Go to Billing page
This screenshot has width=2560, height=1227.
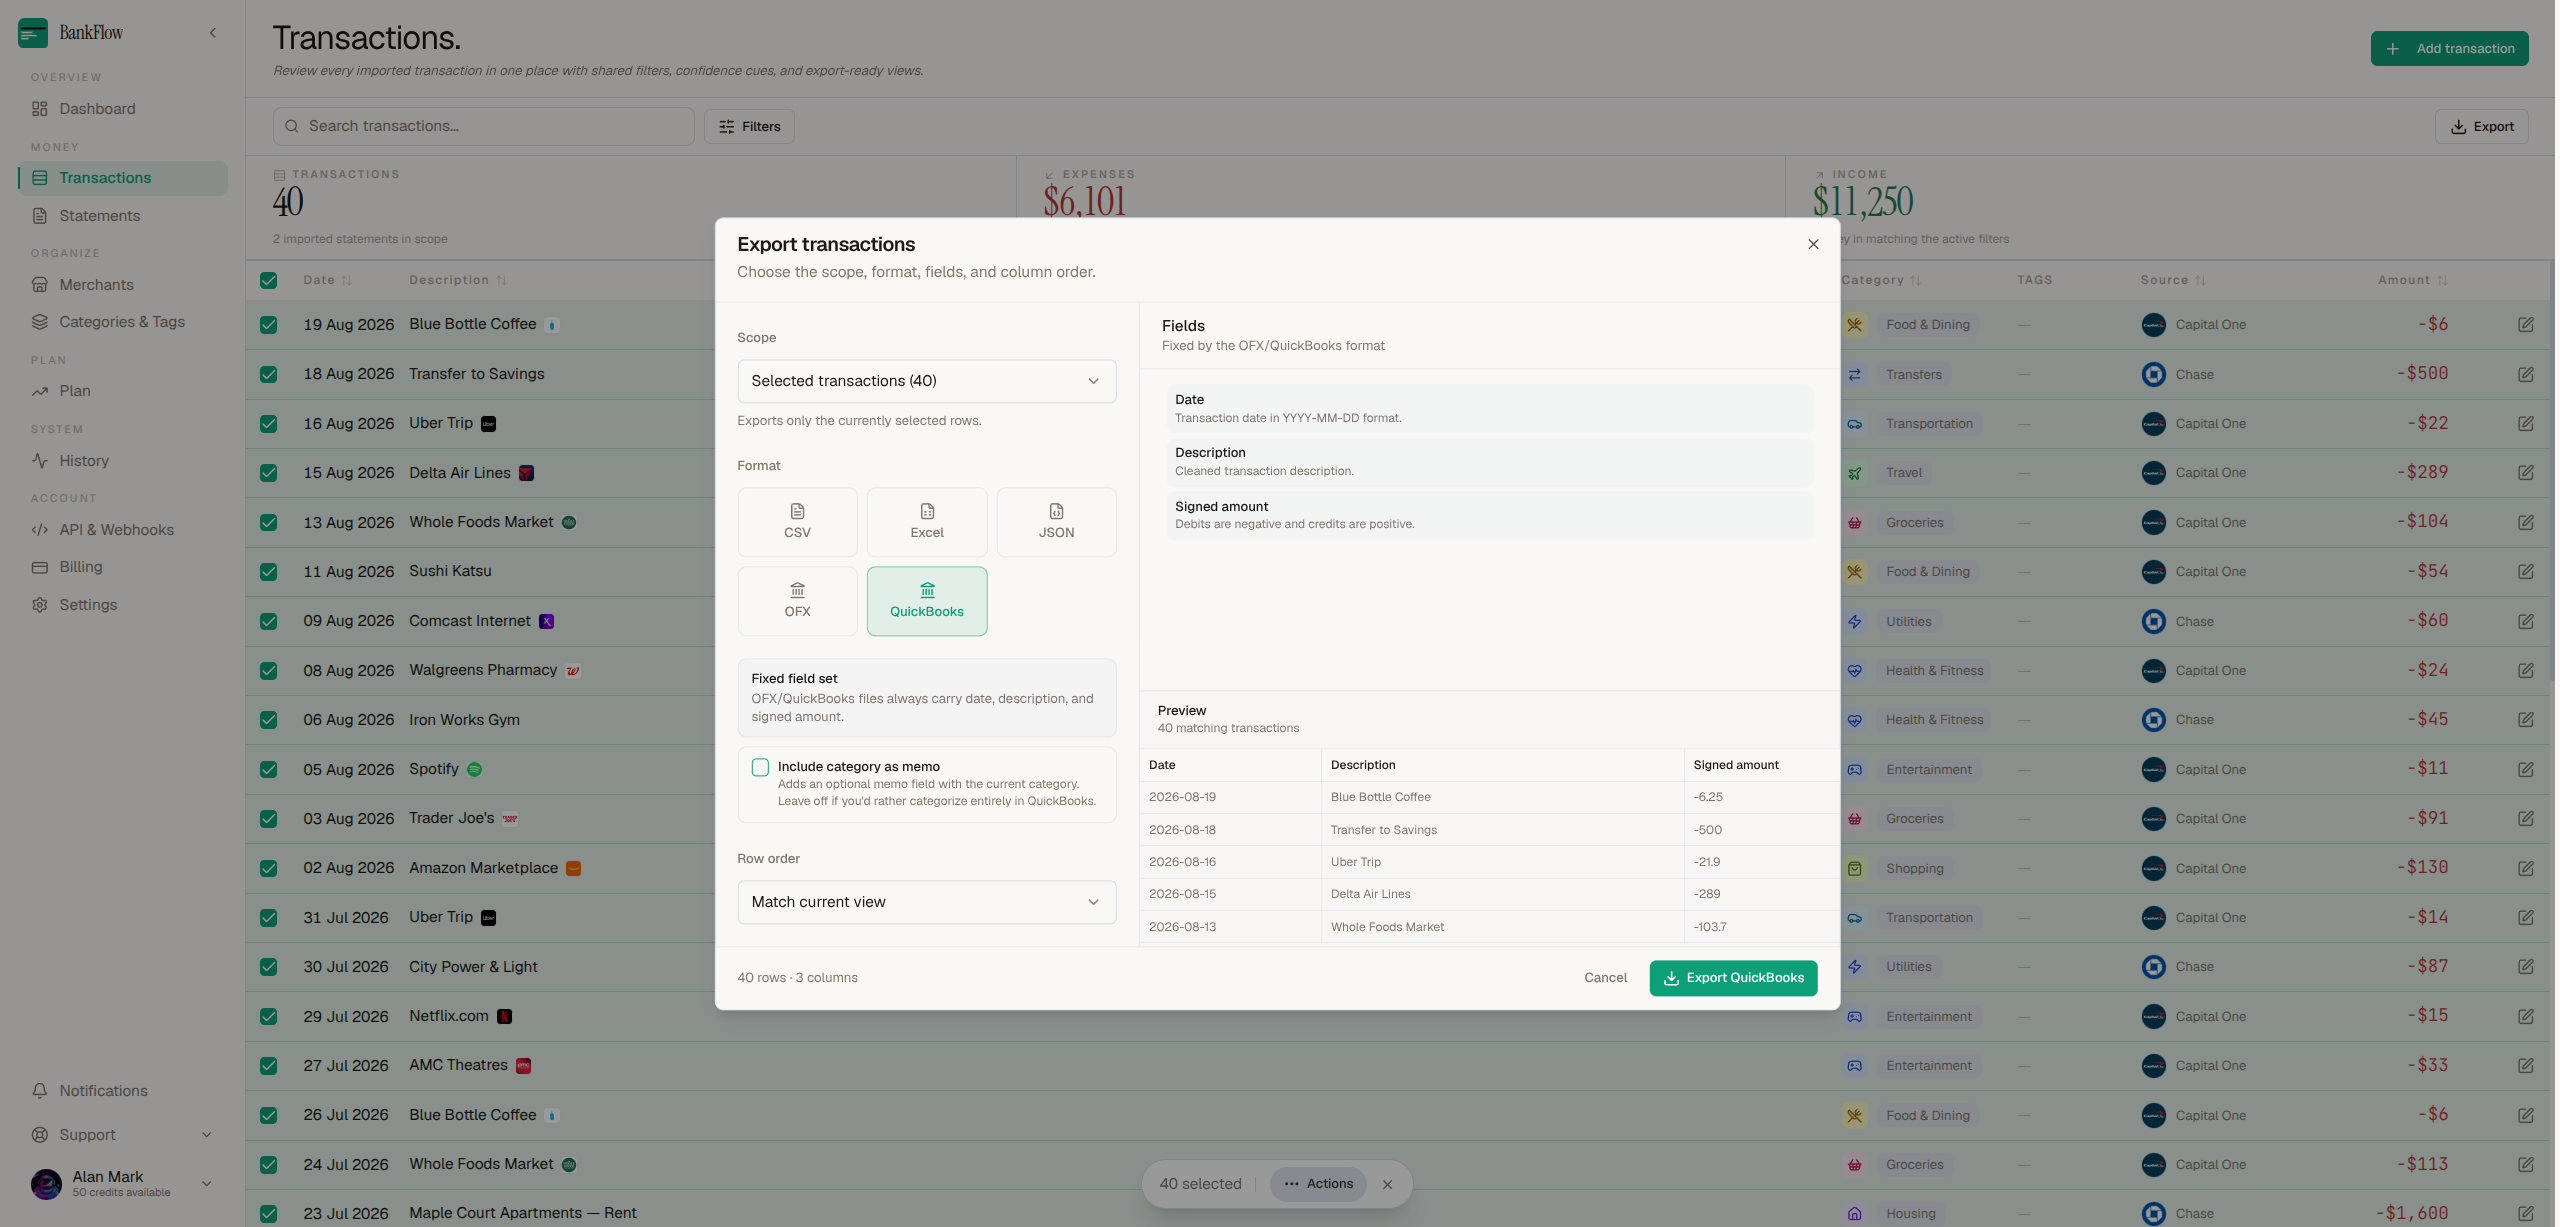[123, 567]
